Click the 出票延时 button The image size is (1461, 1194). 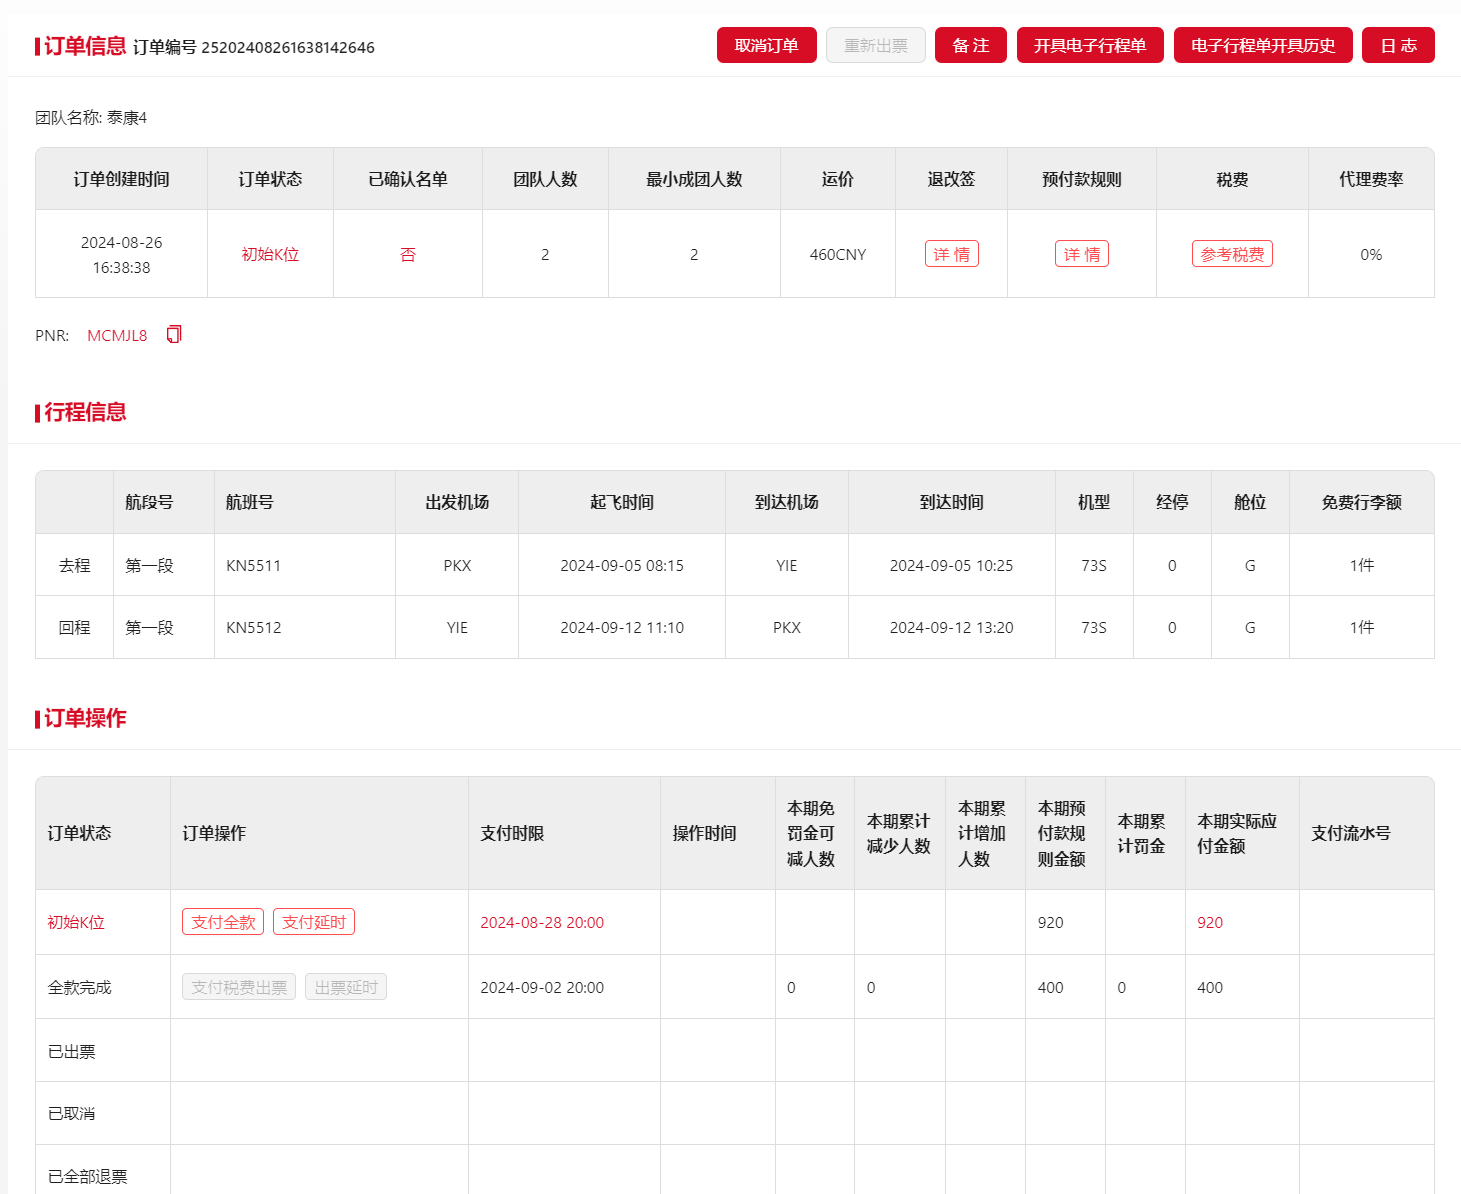tap(346, 987)
